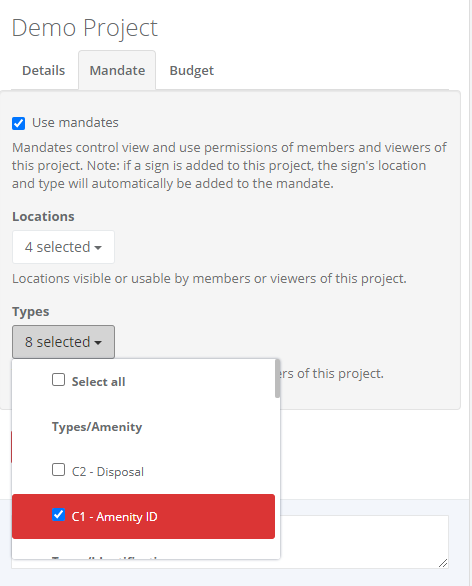Open the Locations 4 selected dropdown
The width and height of the screenshot is (472, 586).
click(63, 247)
